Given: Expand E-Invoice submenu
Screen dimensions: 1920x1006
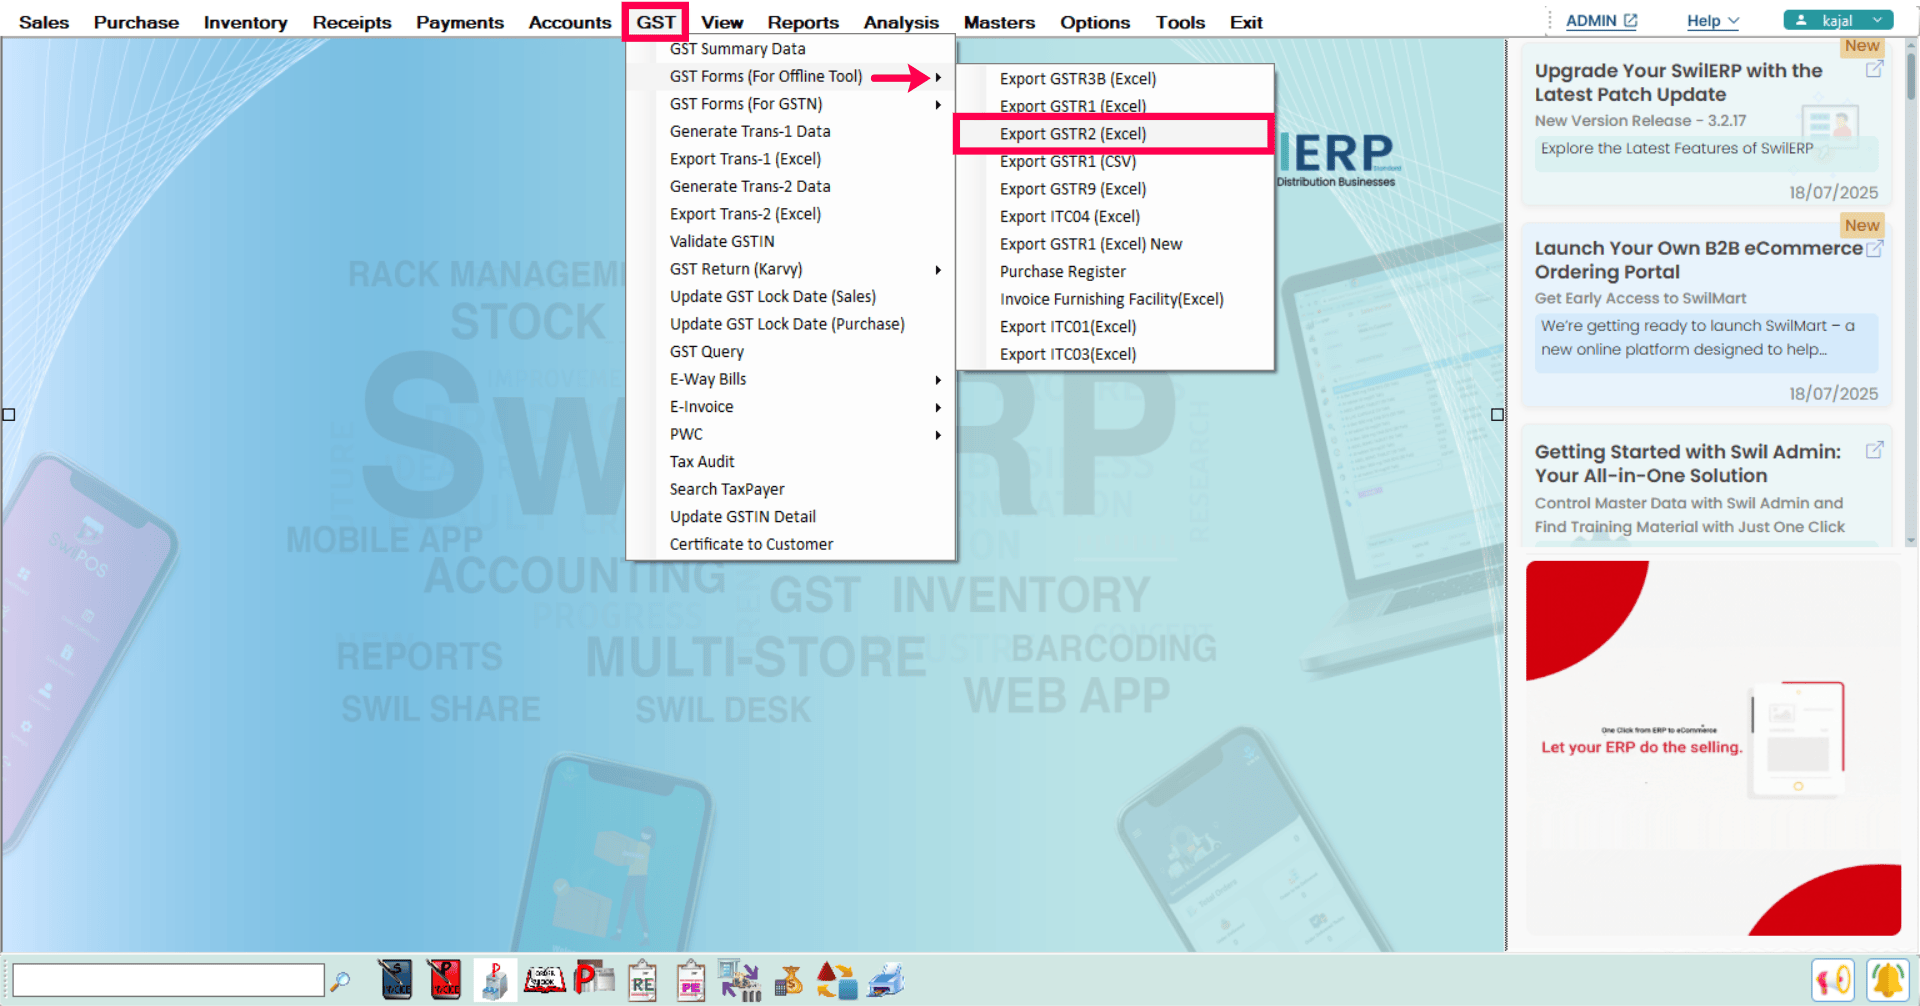Looking at the screenshot, I should click(790, 407).
